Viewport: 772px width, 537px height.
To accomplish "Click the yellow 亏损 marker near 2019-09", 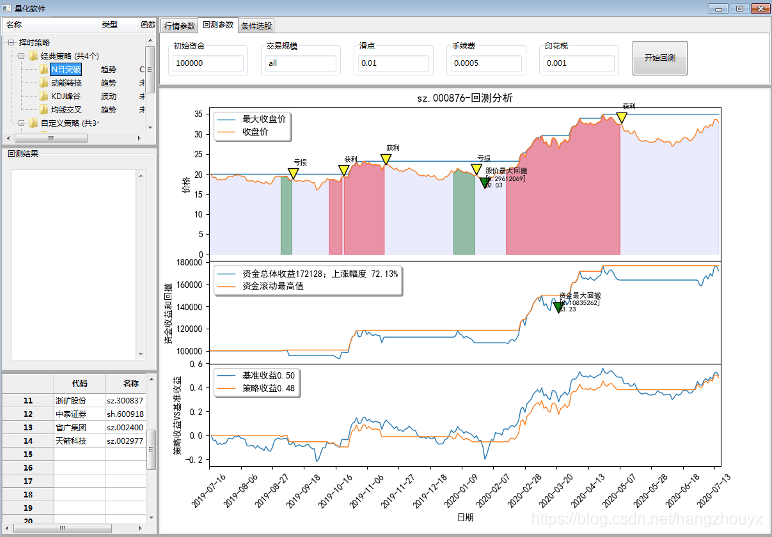I will point(293,173).
